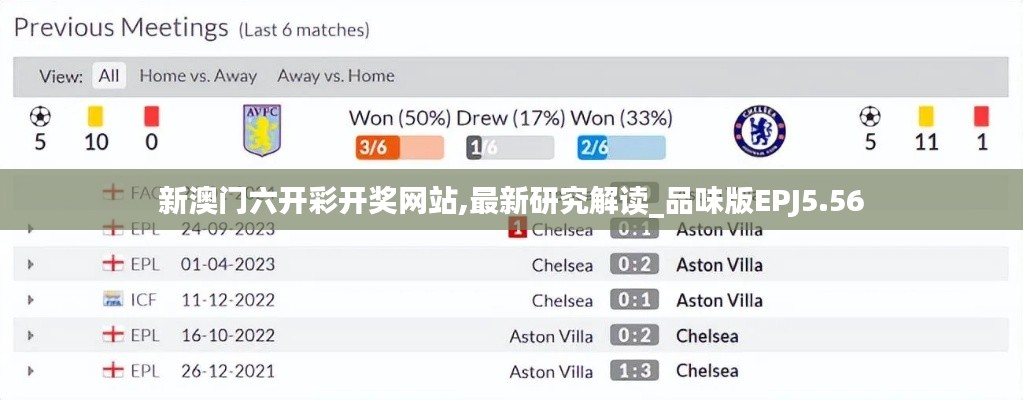
Task: Click the ICF competition flag icon
Action: pyautogui.click(x=113, y=300)
